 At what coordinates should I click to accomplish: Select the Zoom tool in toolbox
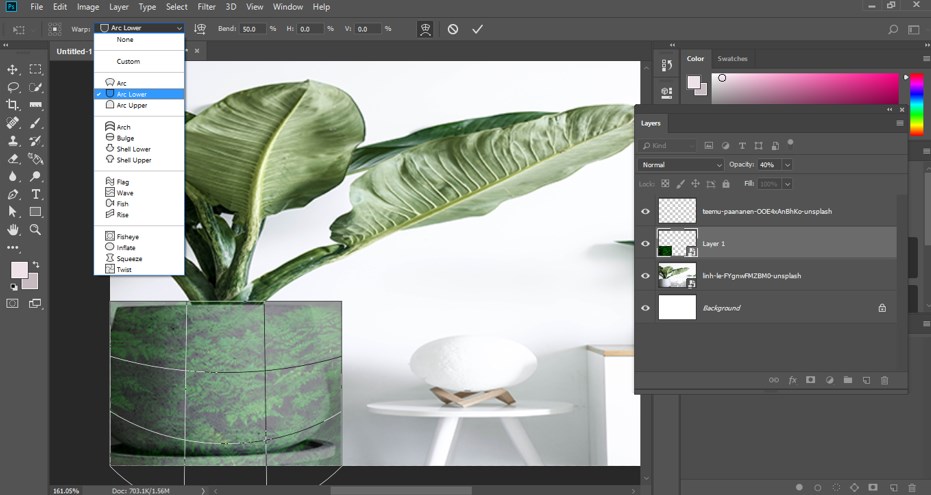[36, 230]
